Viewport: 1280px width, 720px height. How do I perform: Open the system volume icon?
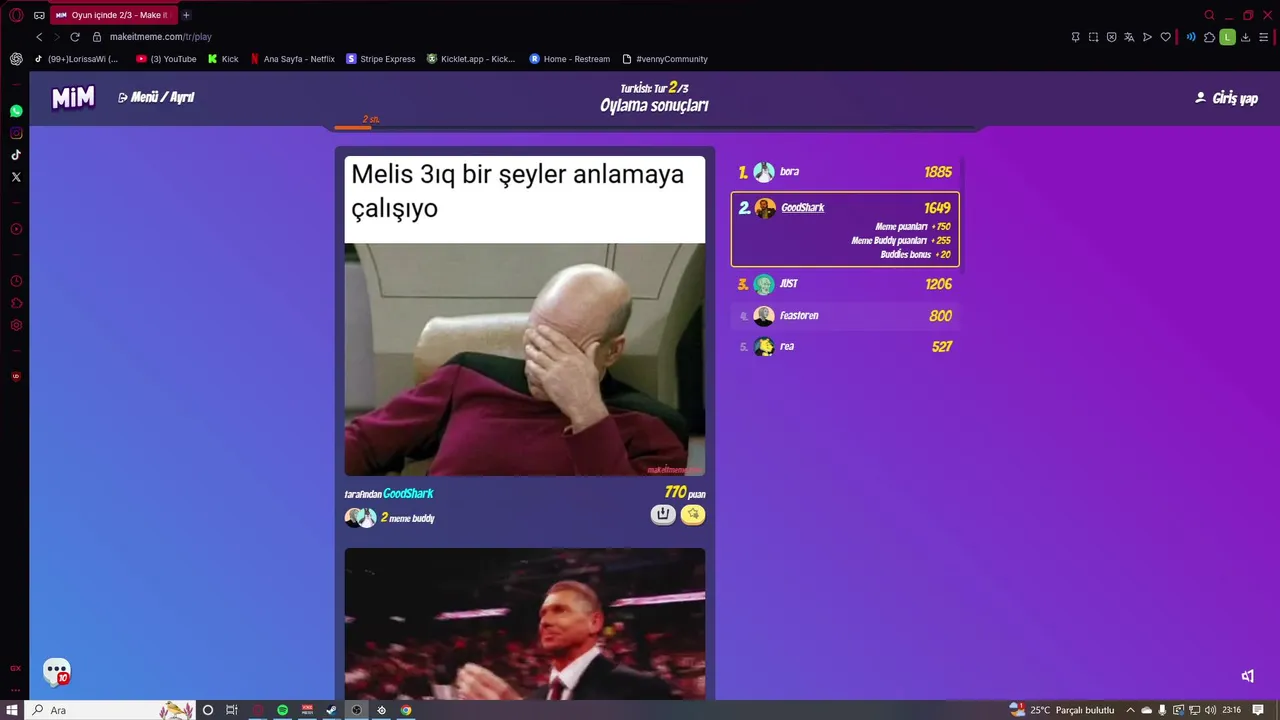coord(1211,710)
